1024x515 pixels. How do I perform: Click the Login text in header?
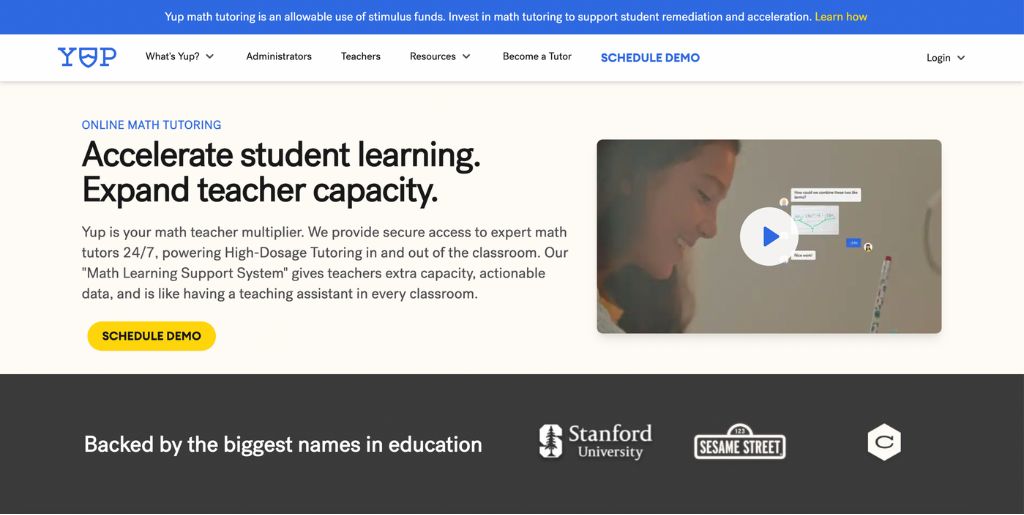(938, 58)
